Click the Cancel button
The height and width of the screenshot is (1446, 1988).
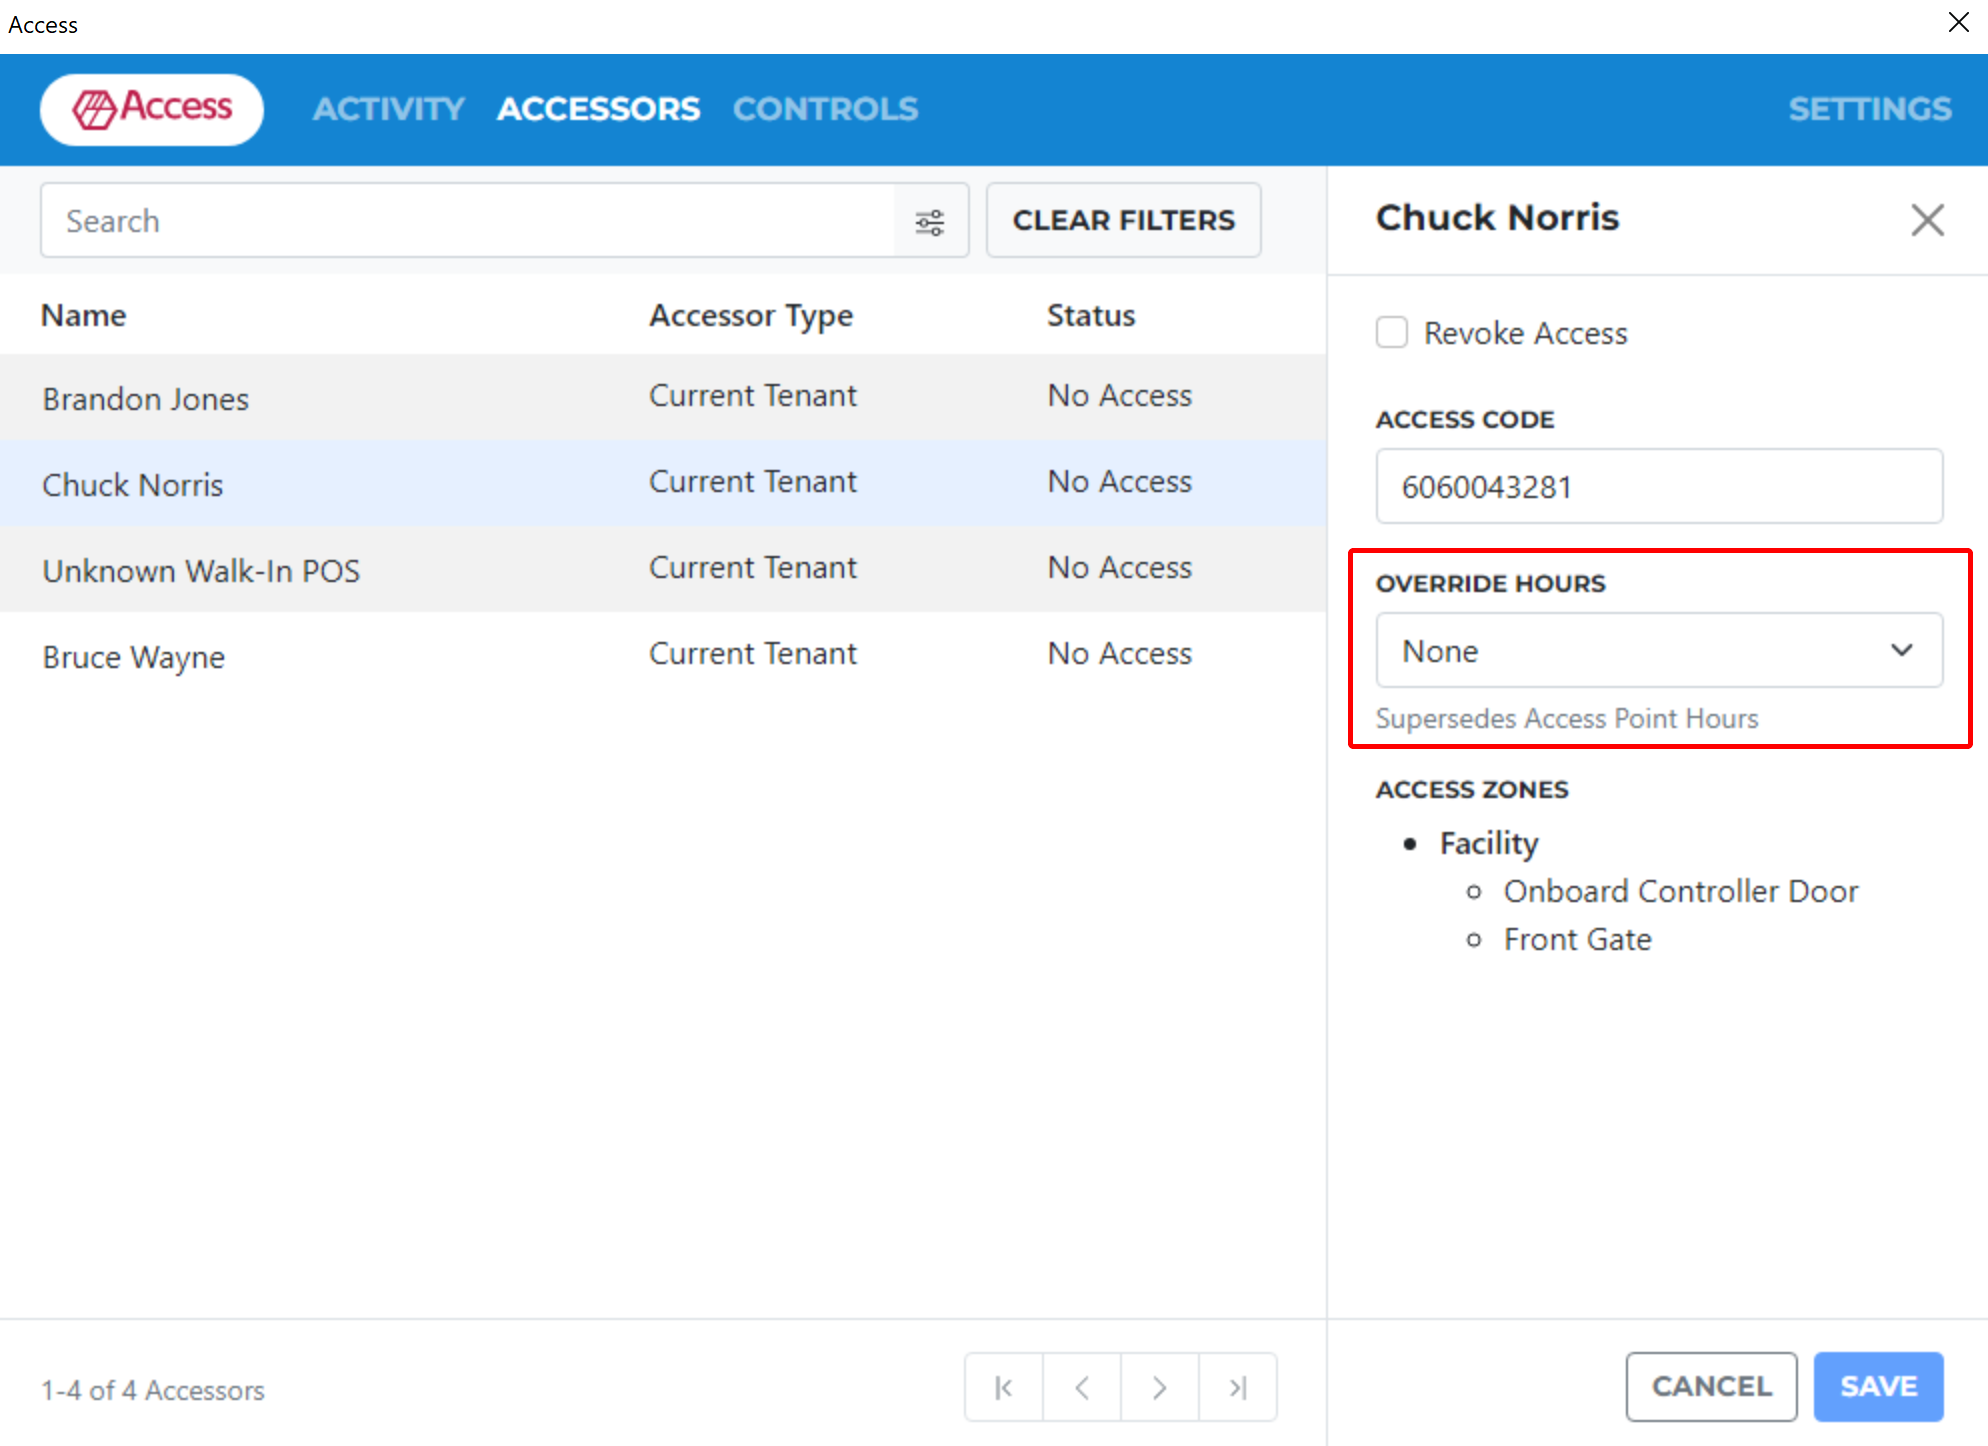coord(1711,1386)
